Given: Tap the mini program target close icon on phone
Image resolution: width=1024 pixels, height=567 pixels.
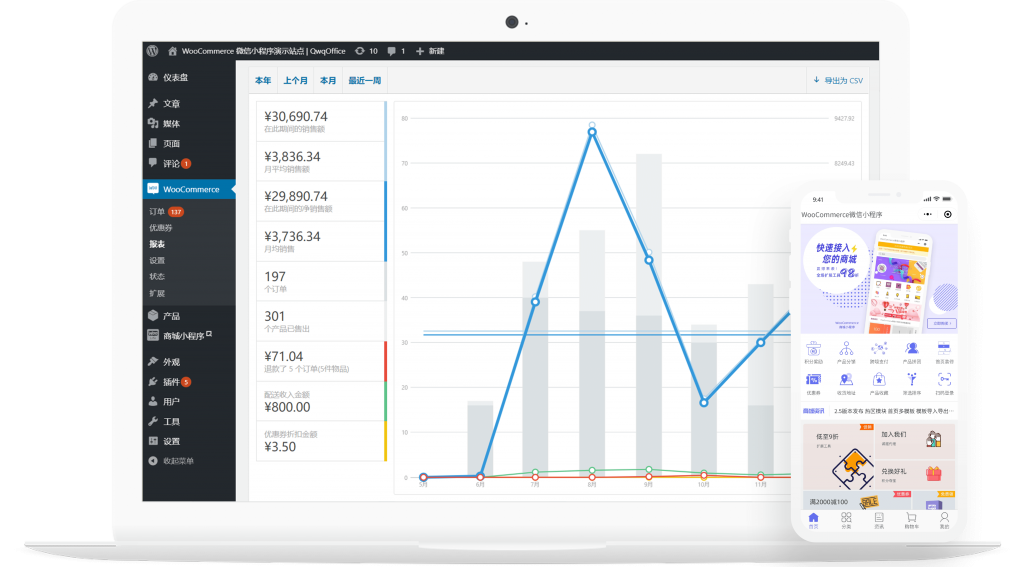Looking at the screenshot, I should tap(948, 214).
